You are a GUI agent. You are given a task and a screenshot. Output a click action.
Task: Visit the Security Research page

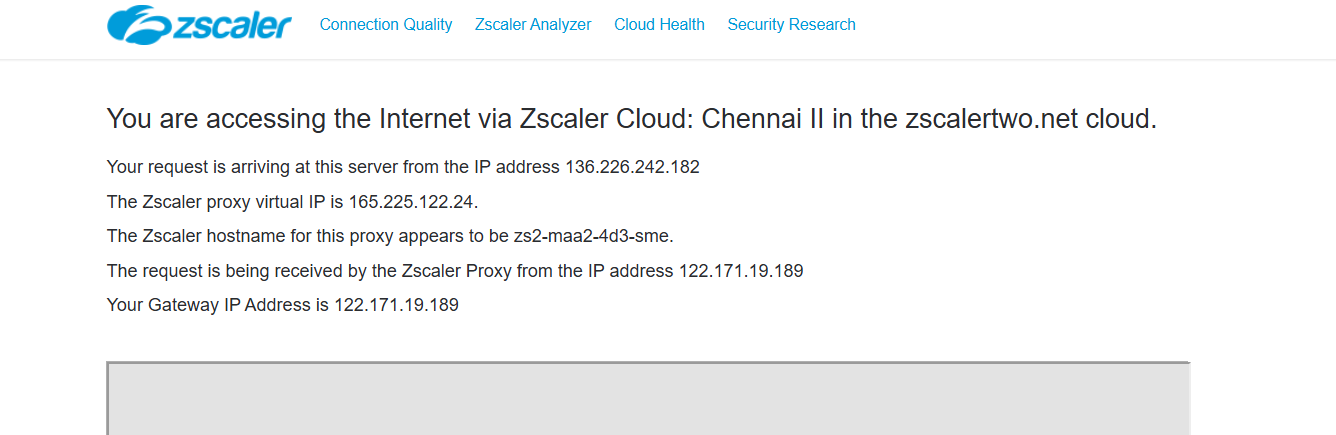click(791, 25)
